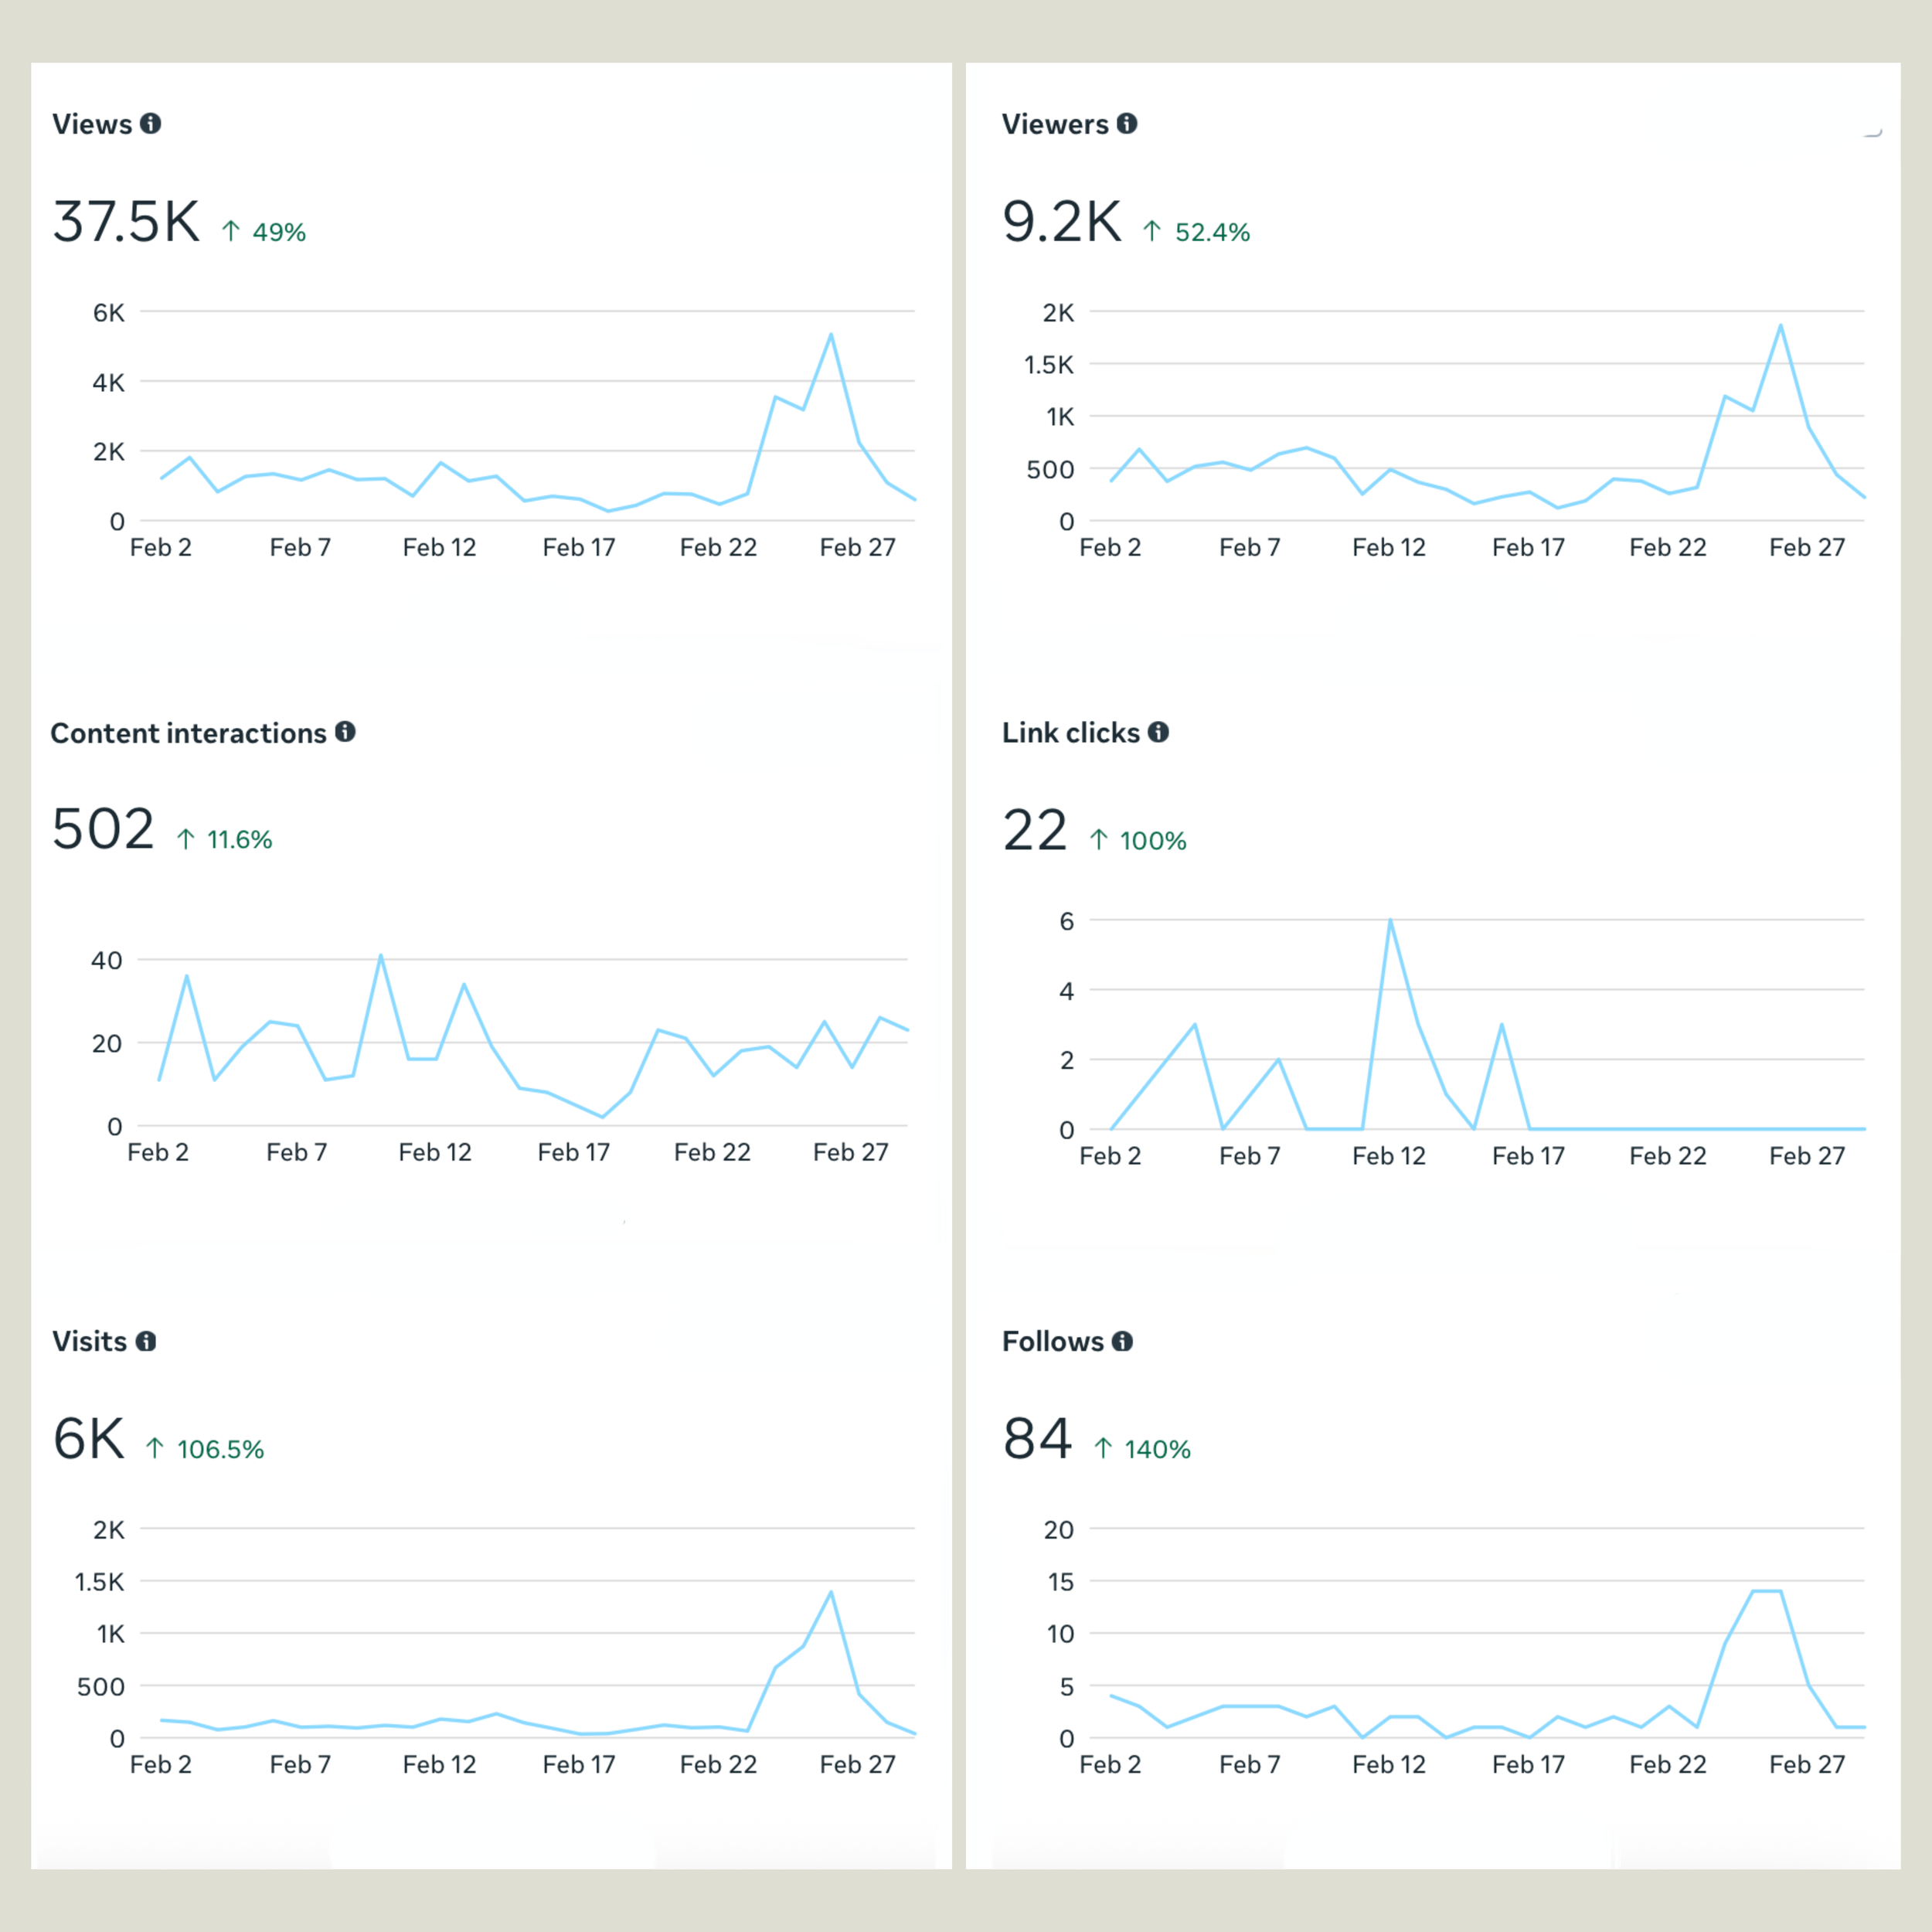This screenshot has height=1932, width=1932.
Task: Select Feb 2 label on Follows chart
Action: point(1110,1764)
